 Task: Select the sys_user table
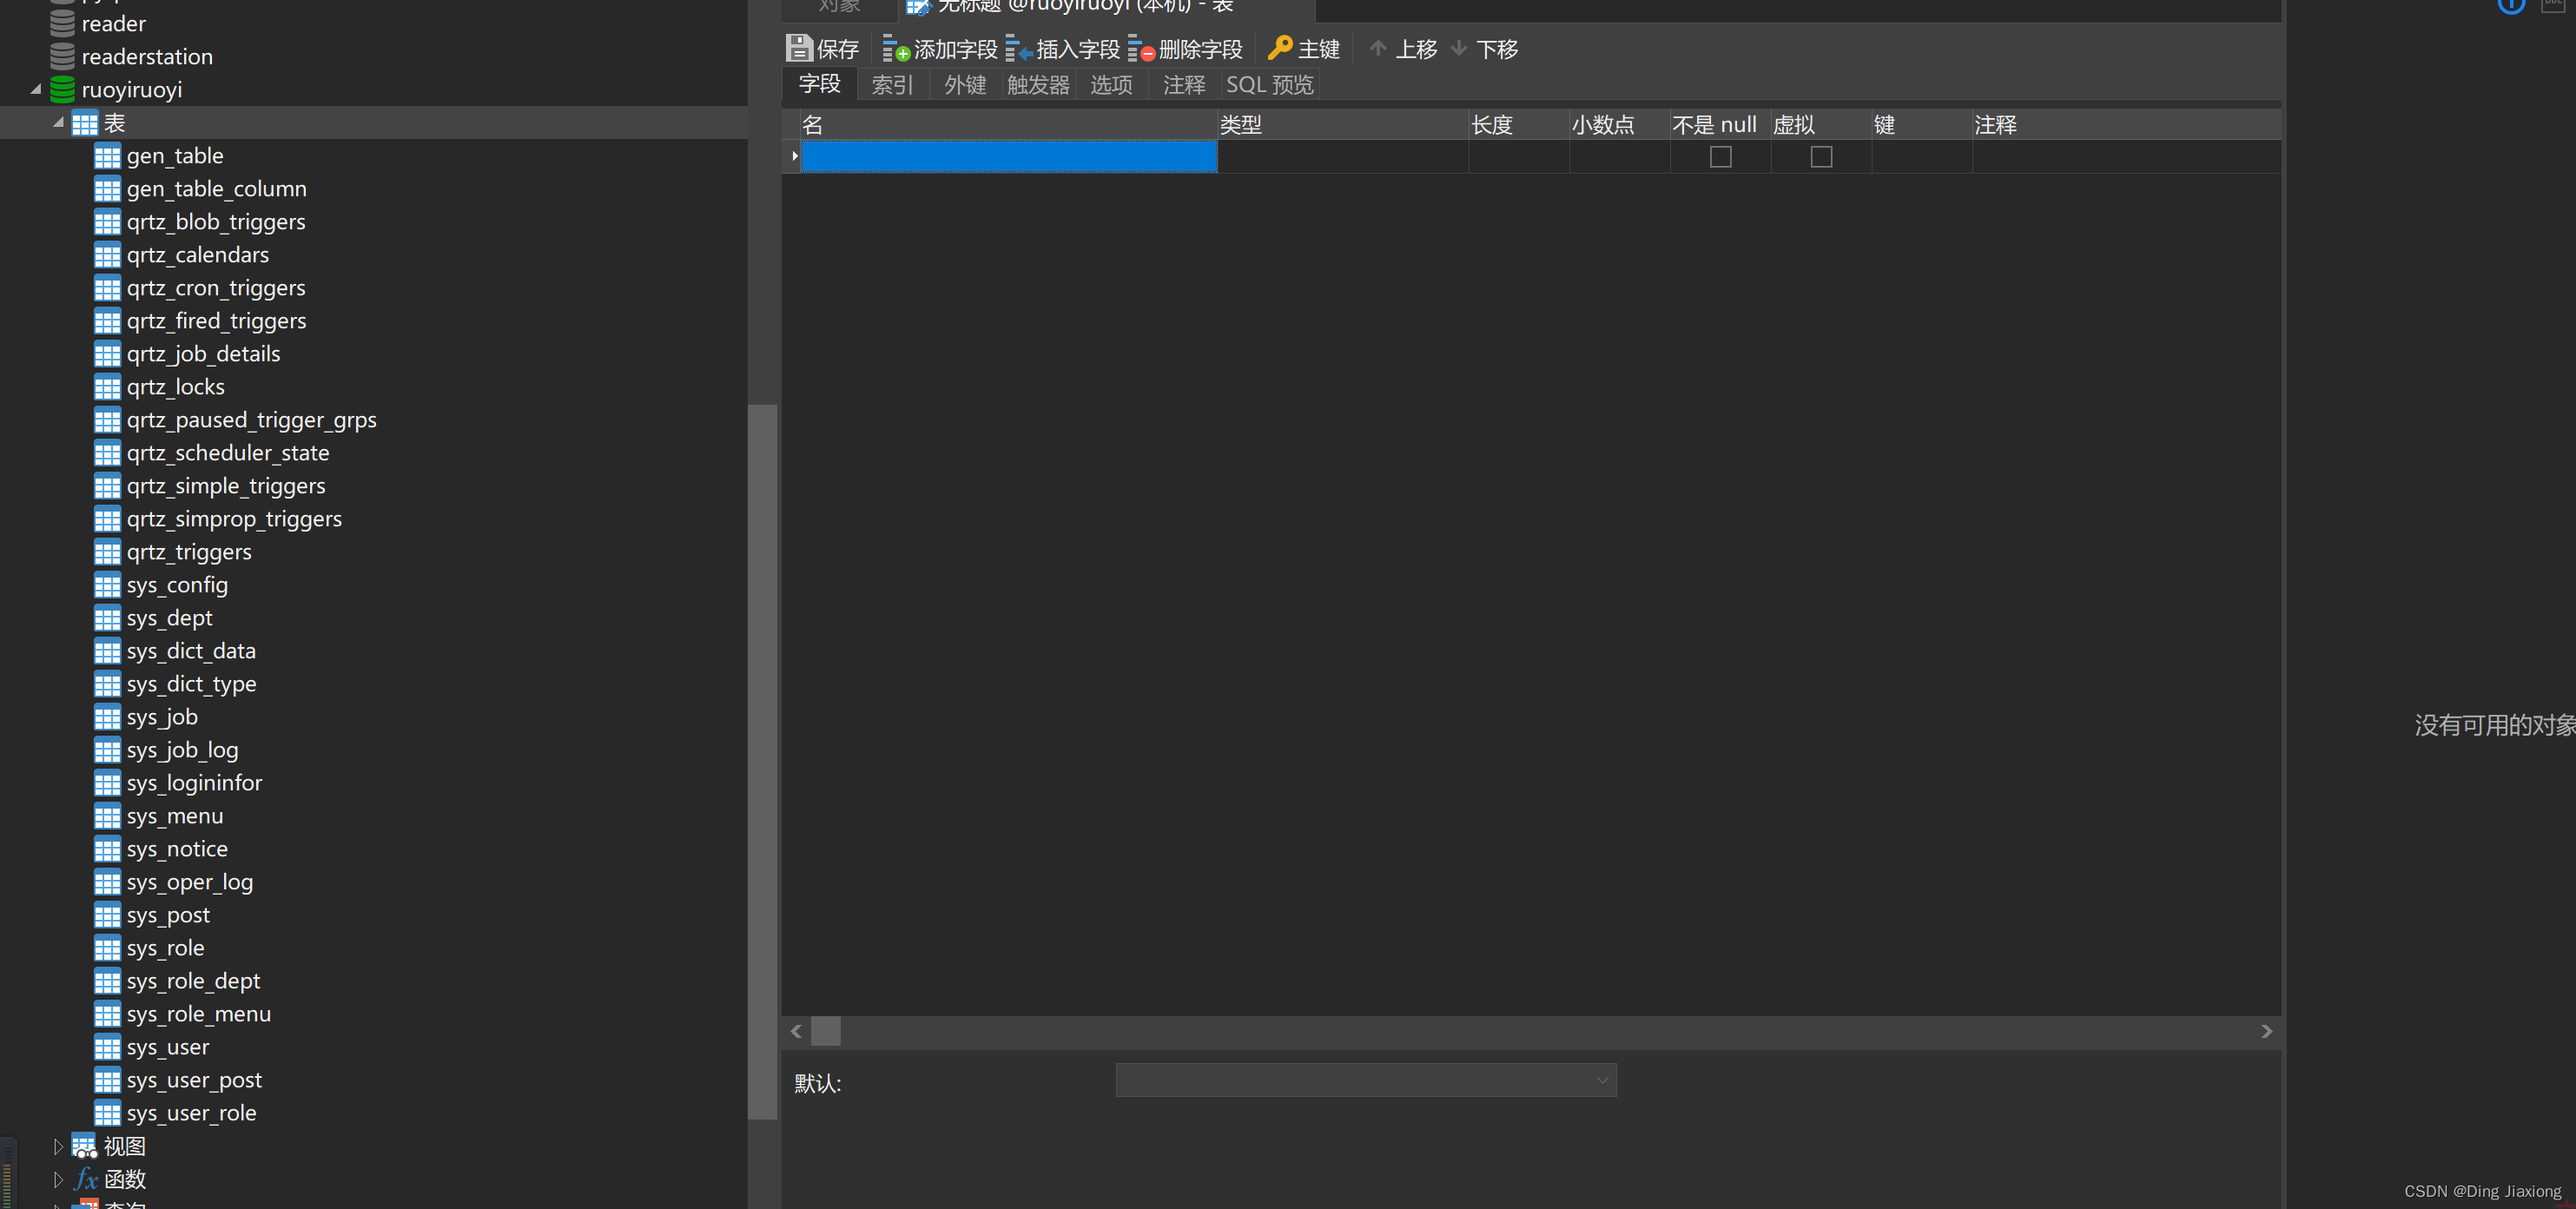pos(167,1047)
